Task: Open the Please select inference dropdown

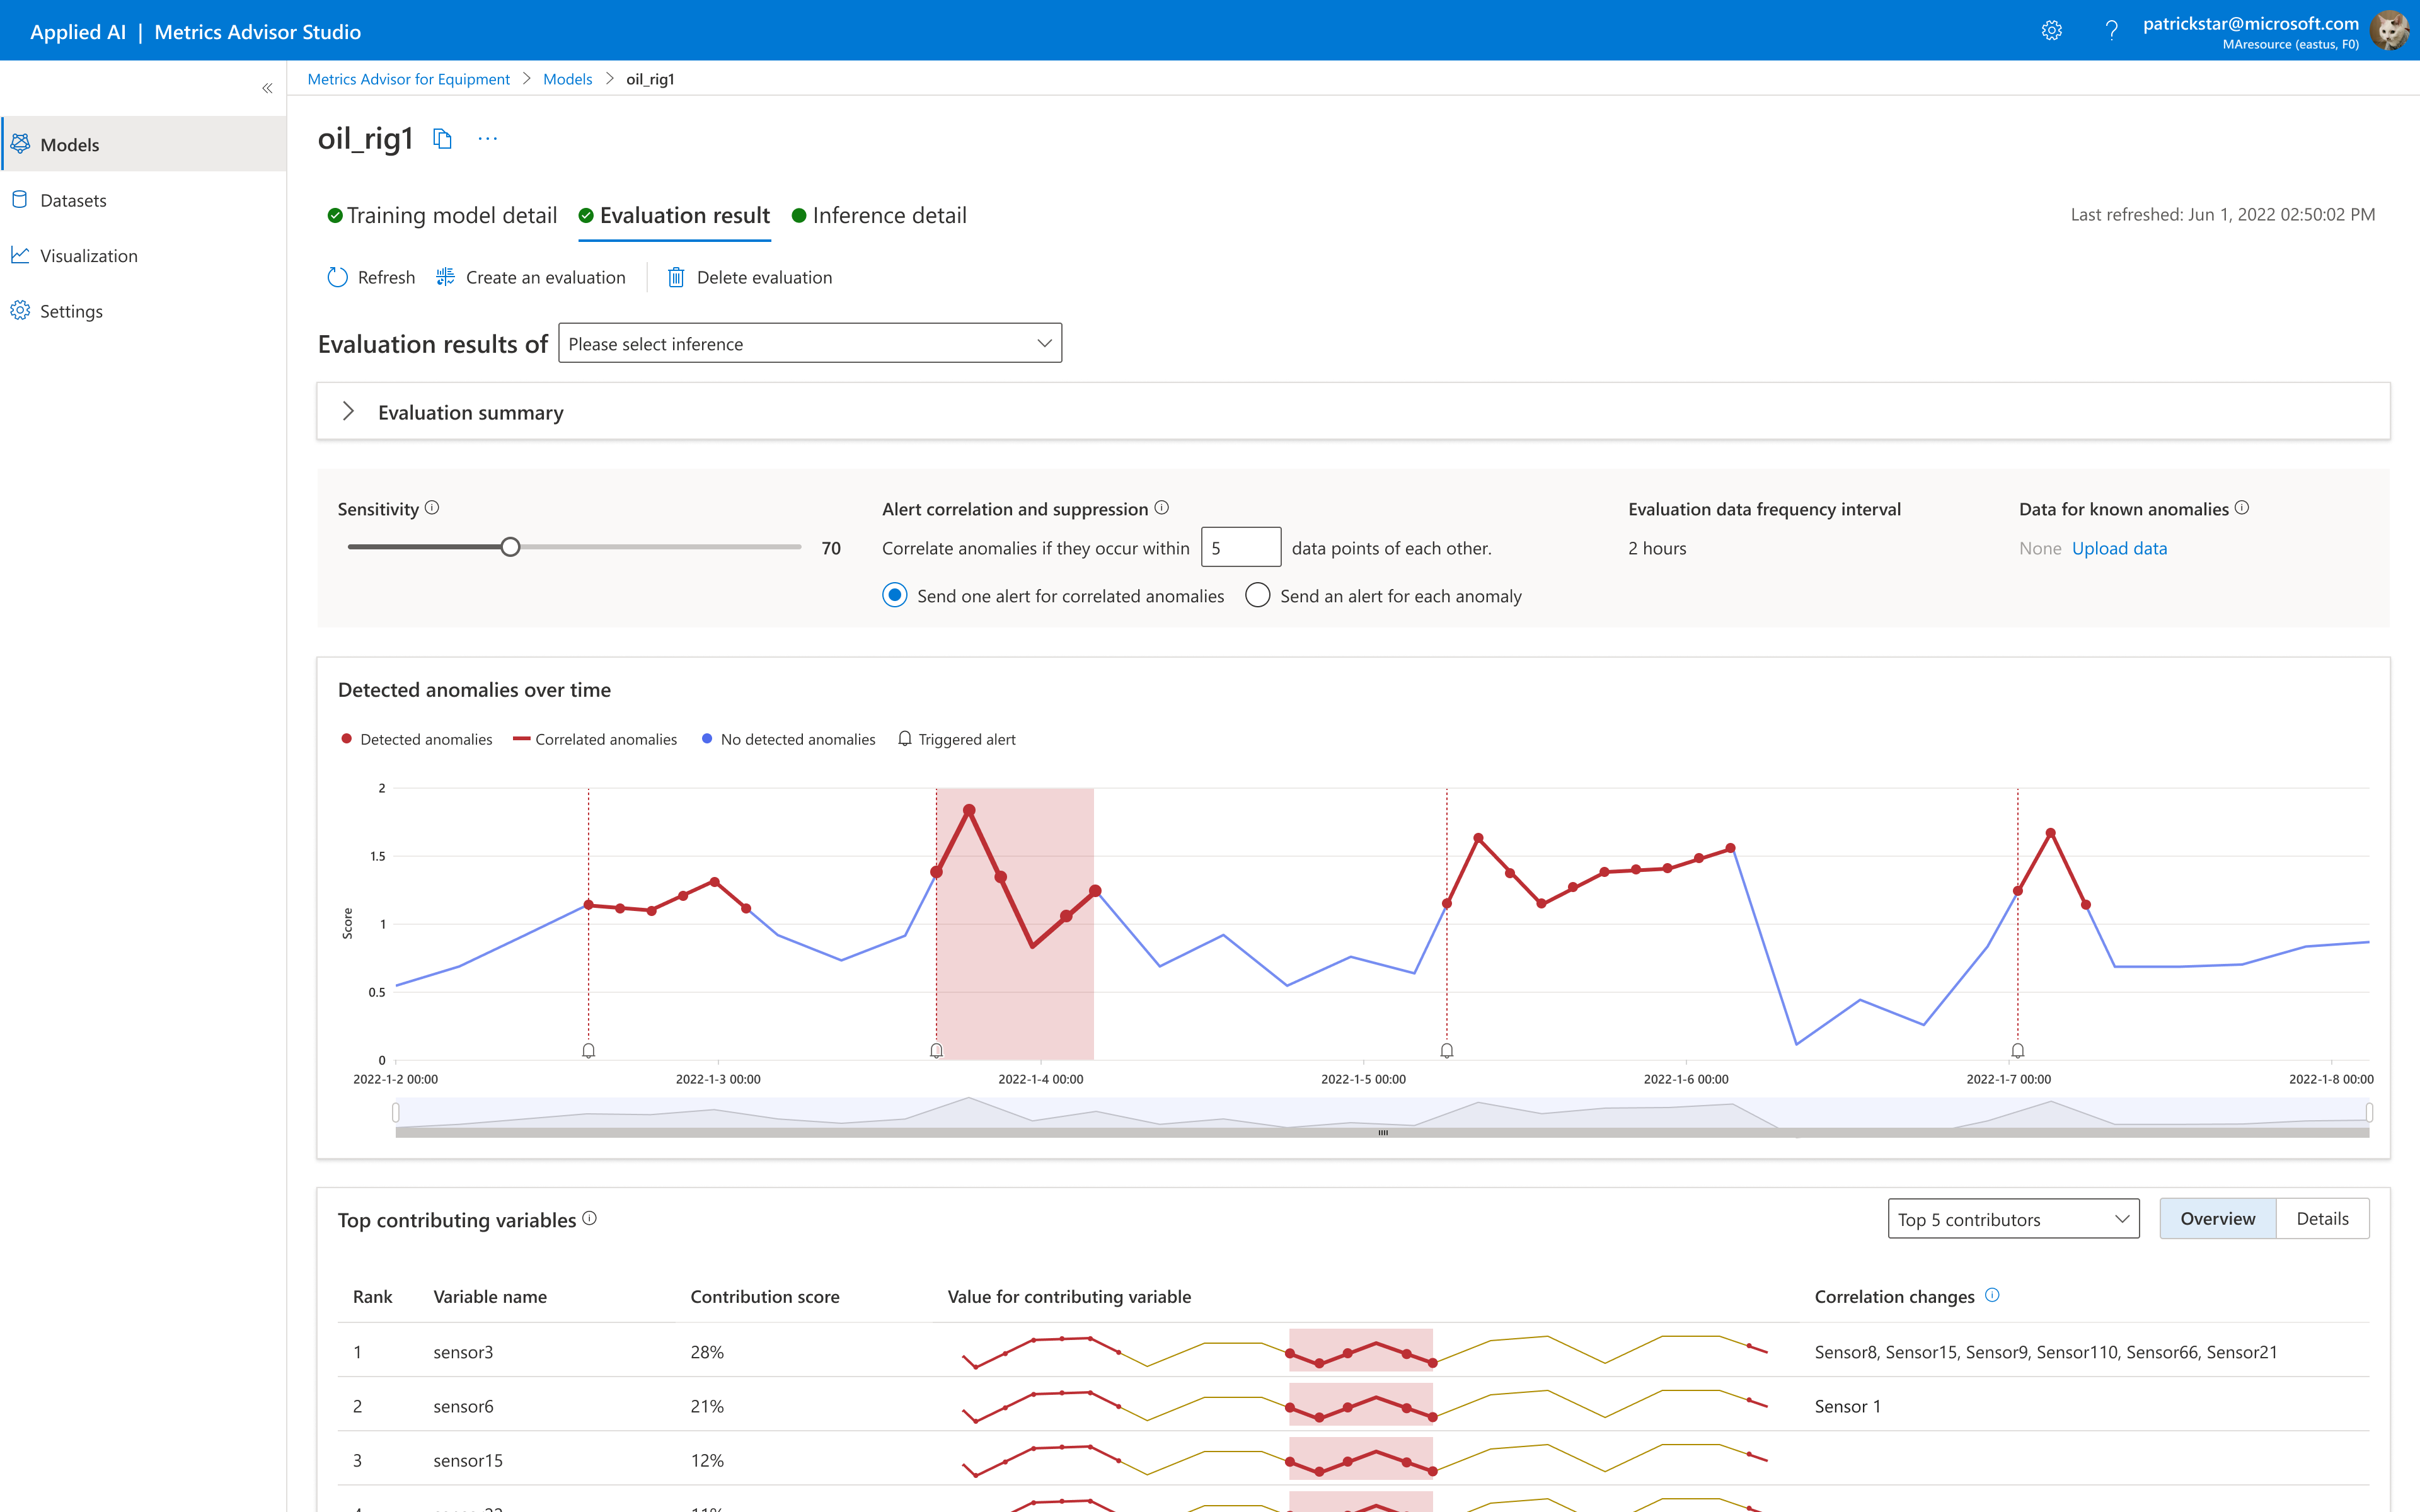Action: coord(810,343)
